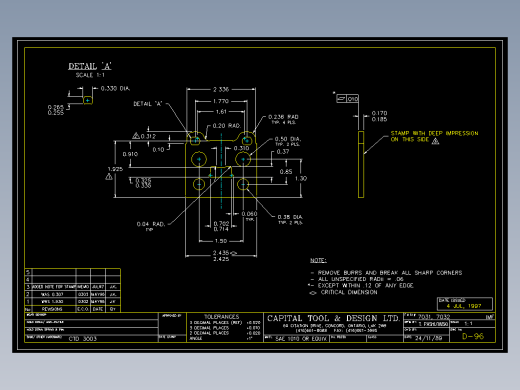Select the ALL UNSPECIFIED RADII = .06 note

click(360, 279)
